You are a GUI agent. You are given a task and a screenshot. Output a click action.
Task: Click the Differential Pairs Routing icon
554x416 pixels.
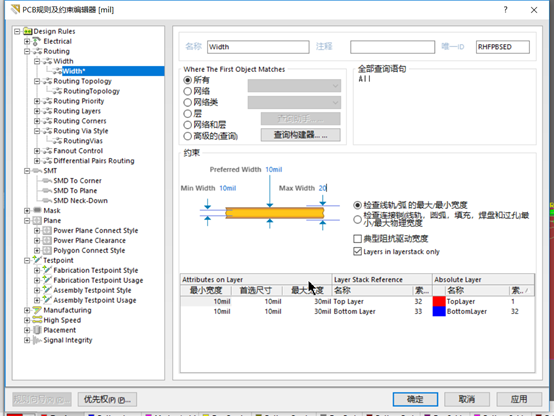click(47, 161)
